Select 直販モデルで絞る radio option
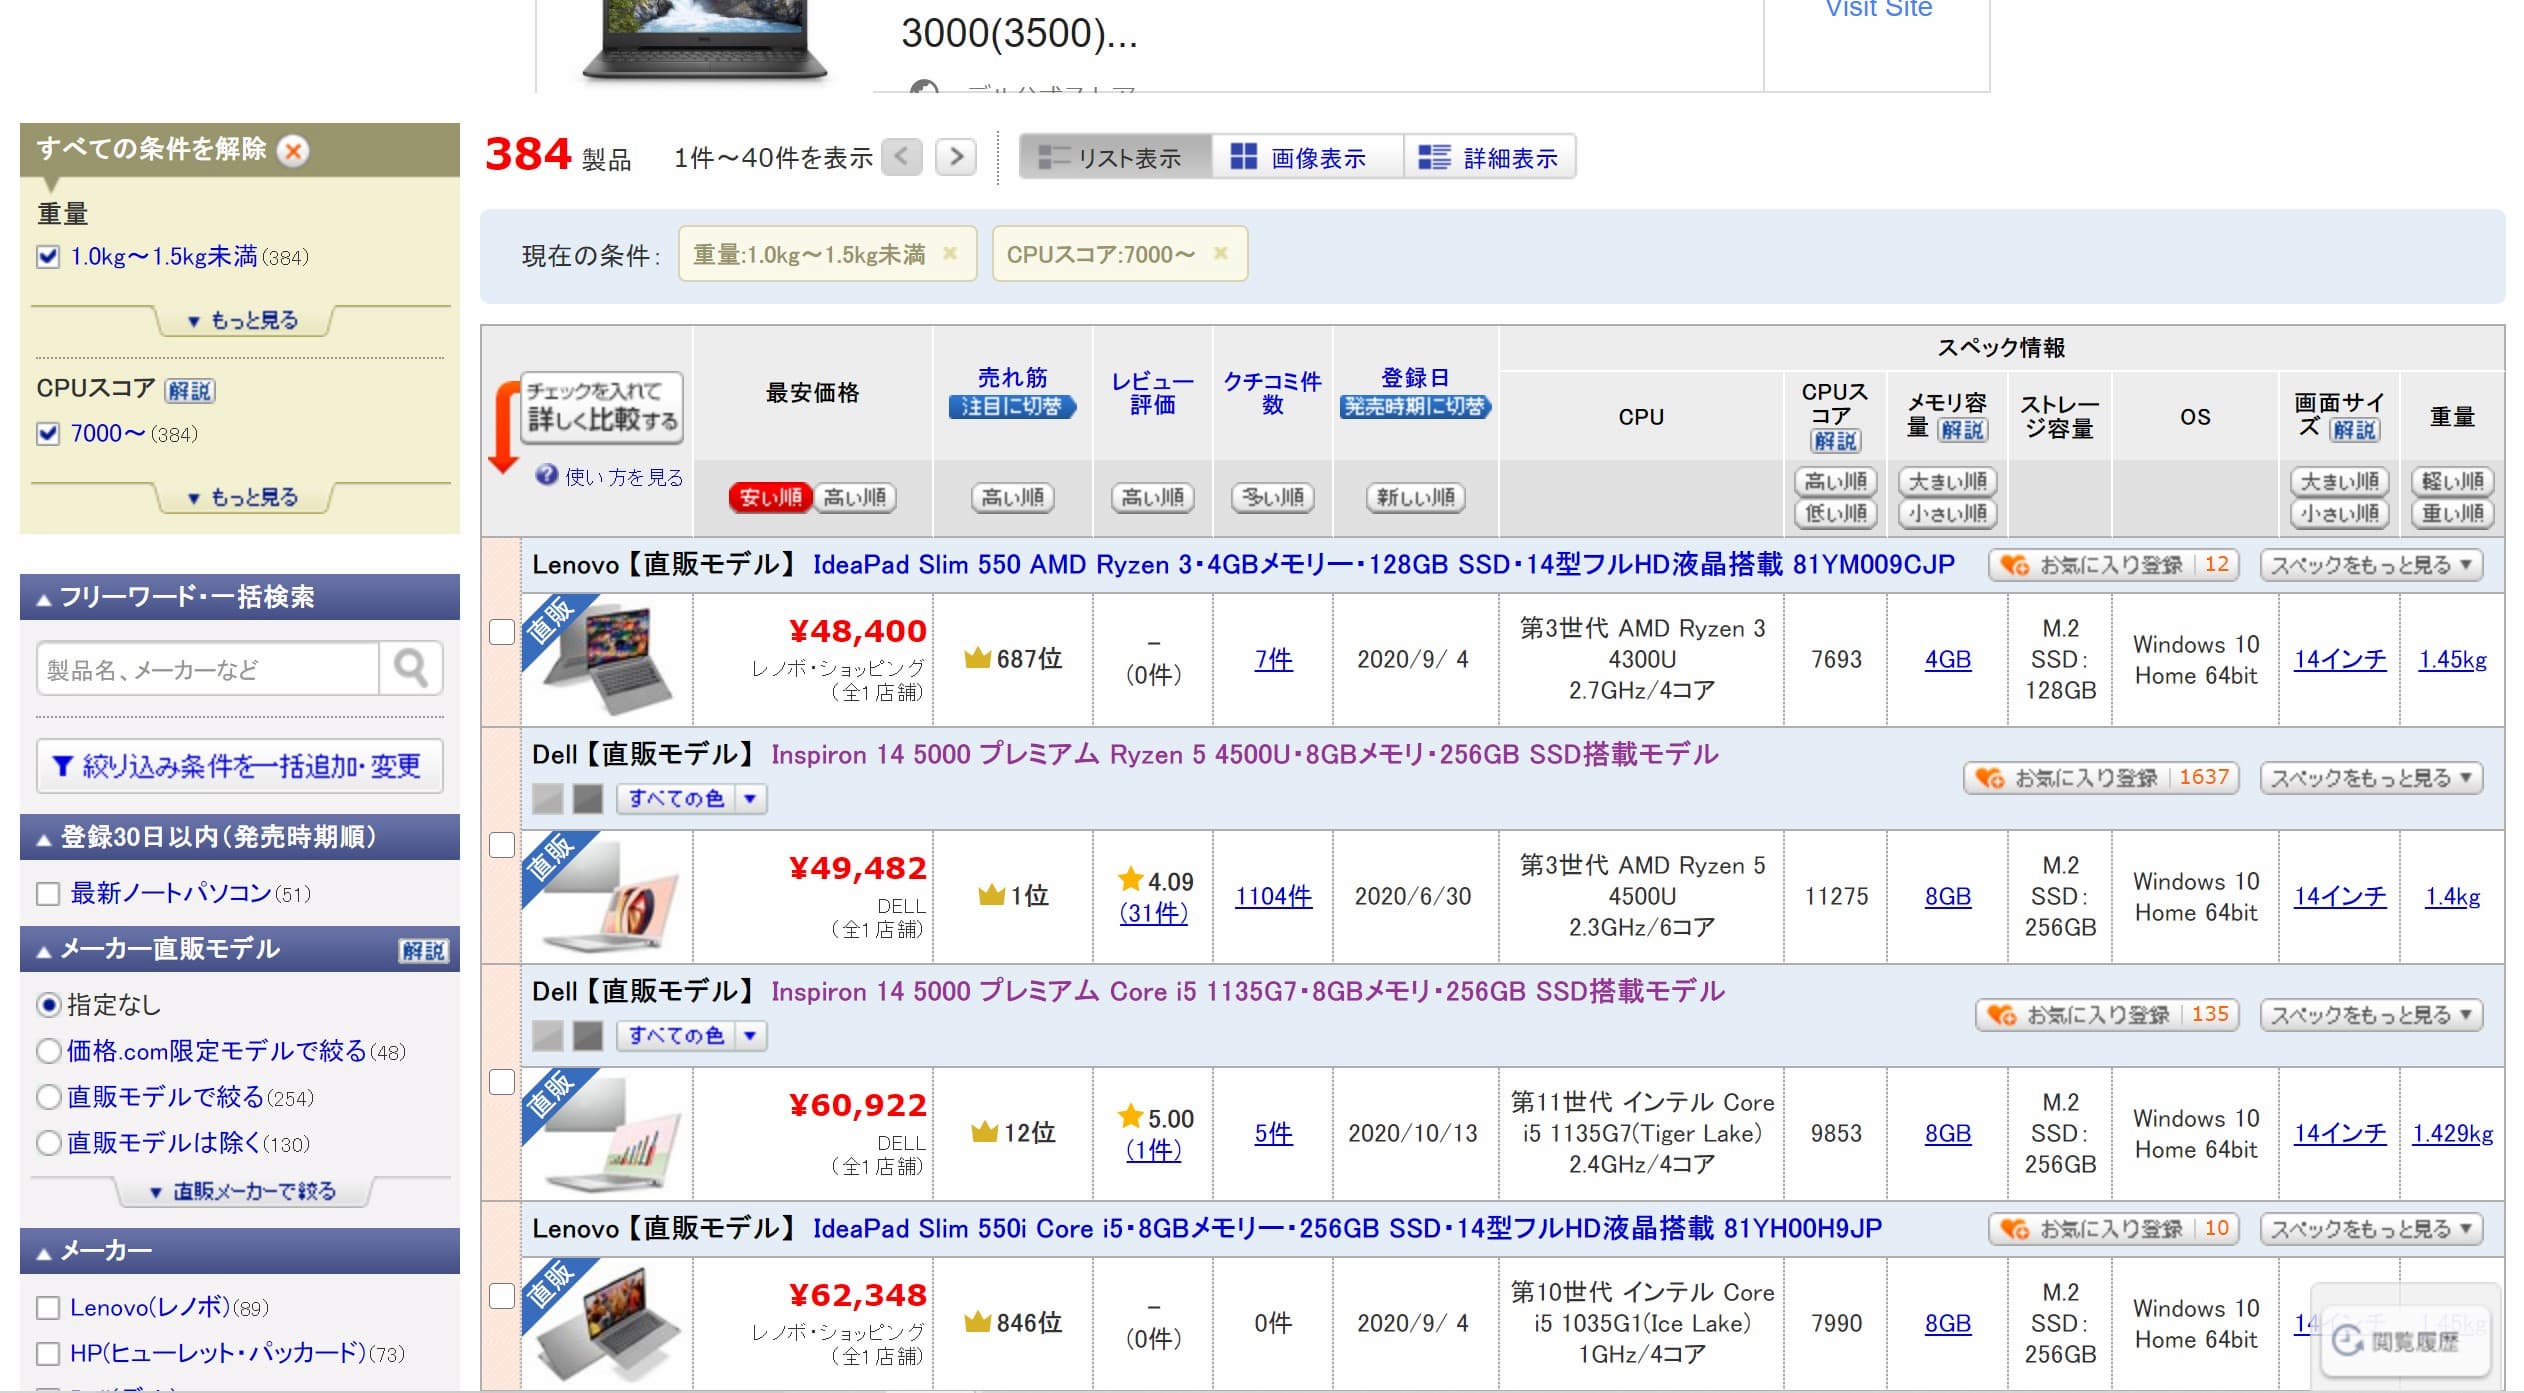 point(49,1097)
